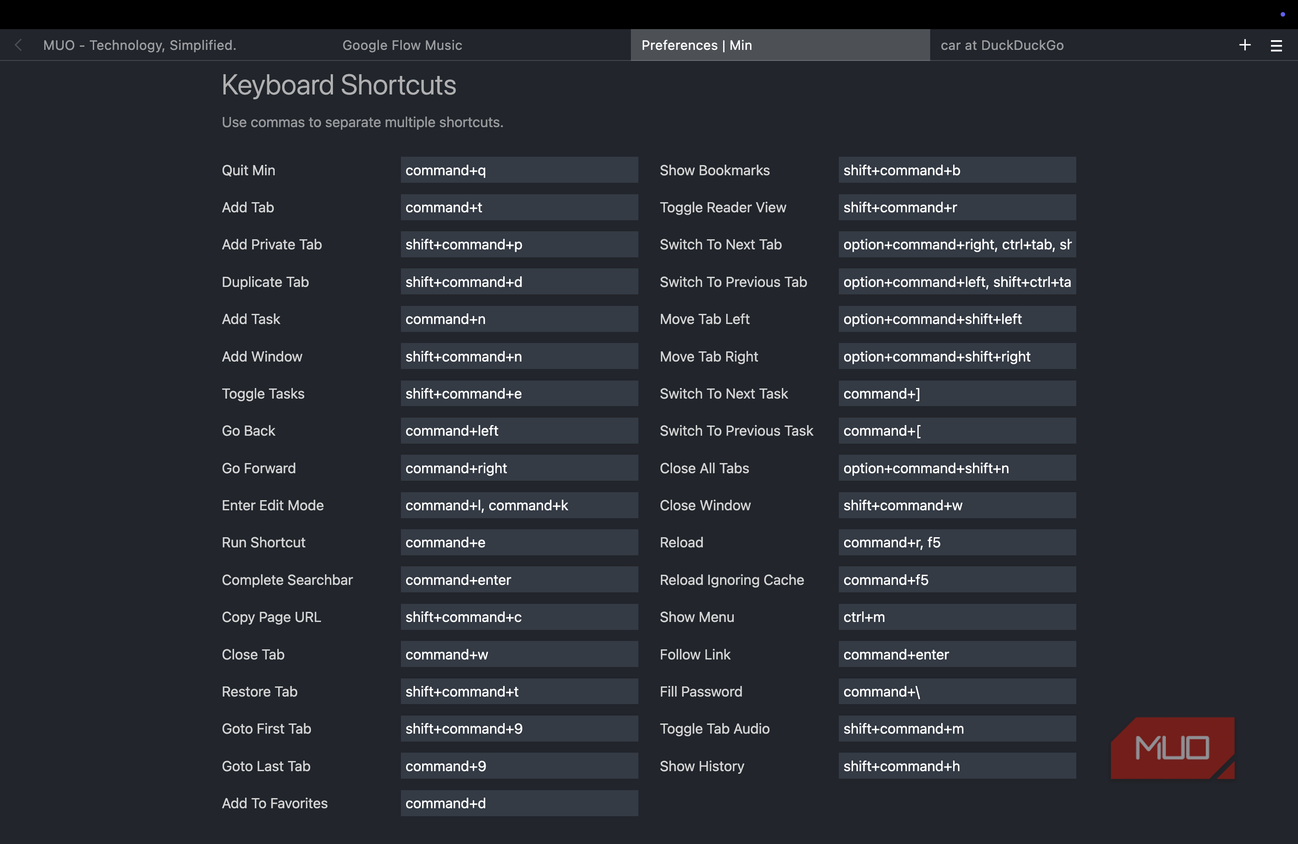Edit the Run Shortcut shortcut field

coord(519,542)
